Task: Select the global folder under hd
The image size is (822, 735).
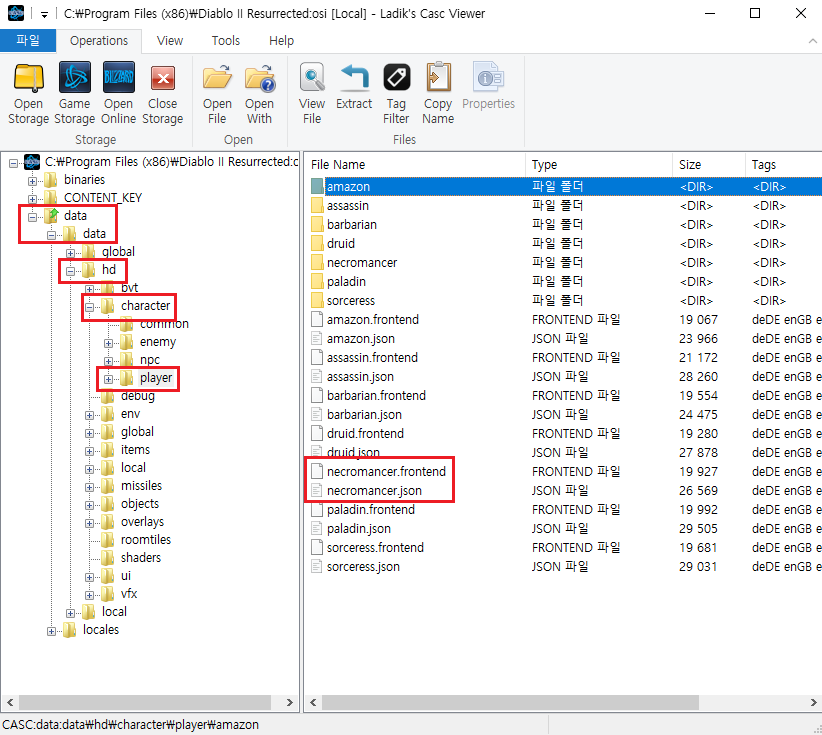Action: coord(137,431)
